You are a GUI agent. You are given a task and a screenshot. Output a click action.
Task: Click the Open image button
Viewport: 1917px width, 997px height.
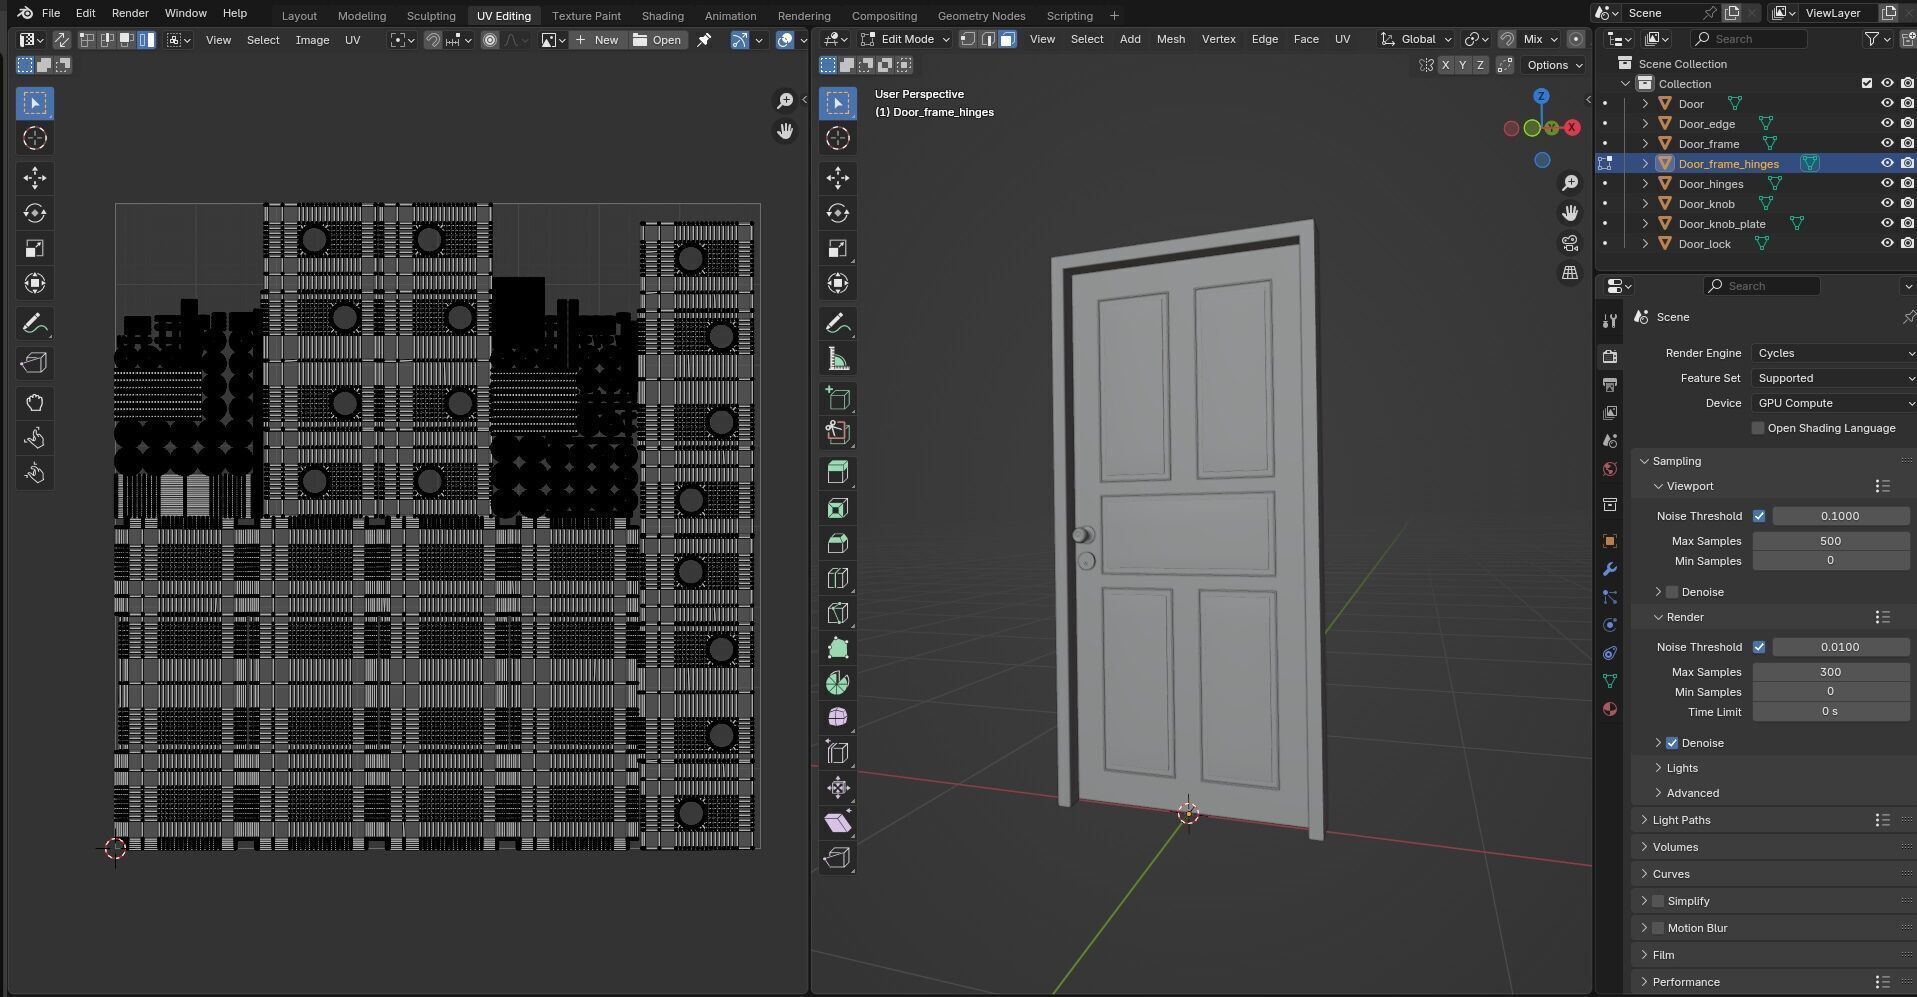[657, 40]
